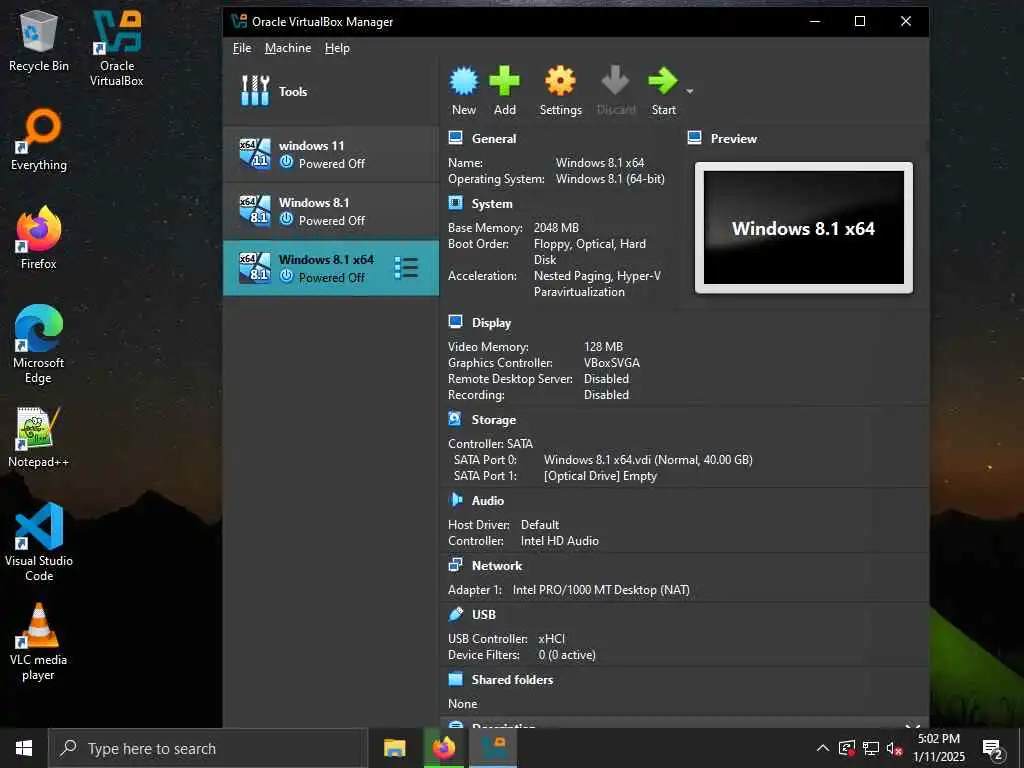Click the windows 11 VM OS icon
1024x768 pixels.
[x=255, y=154]
